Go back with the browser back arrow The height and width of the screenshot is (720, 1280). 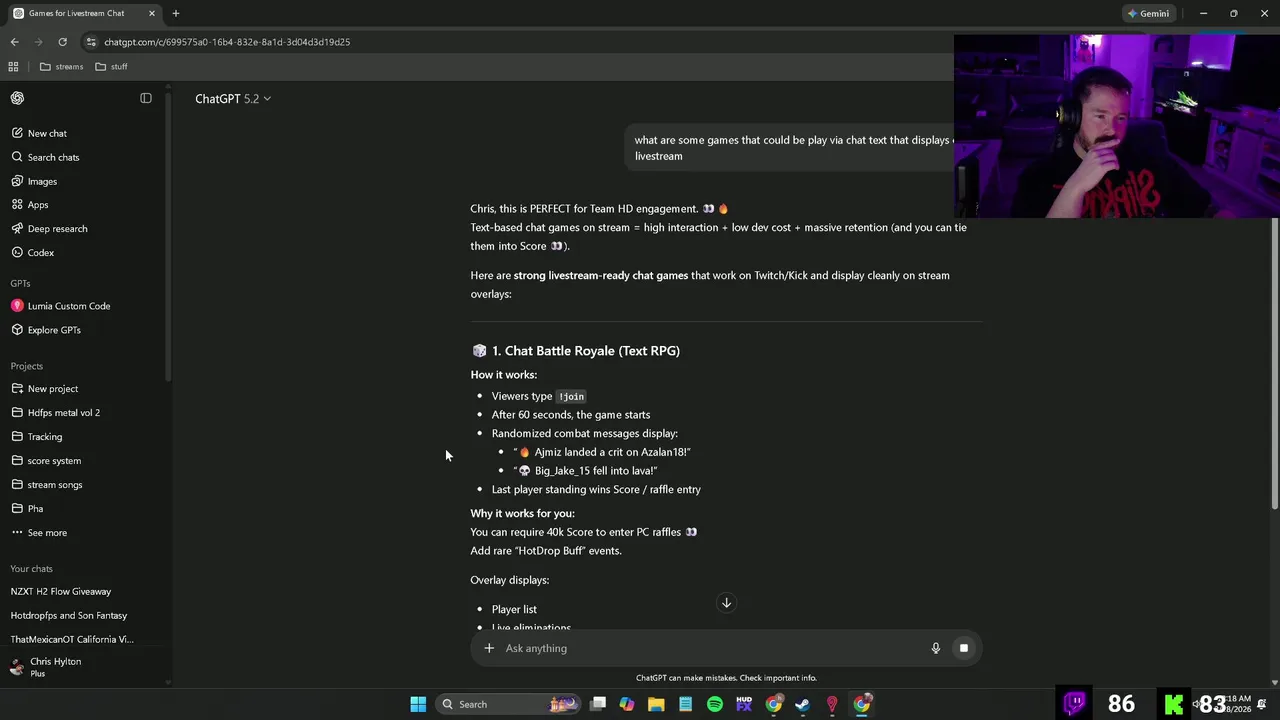[14, 42]
